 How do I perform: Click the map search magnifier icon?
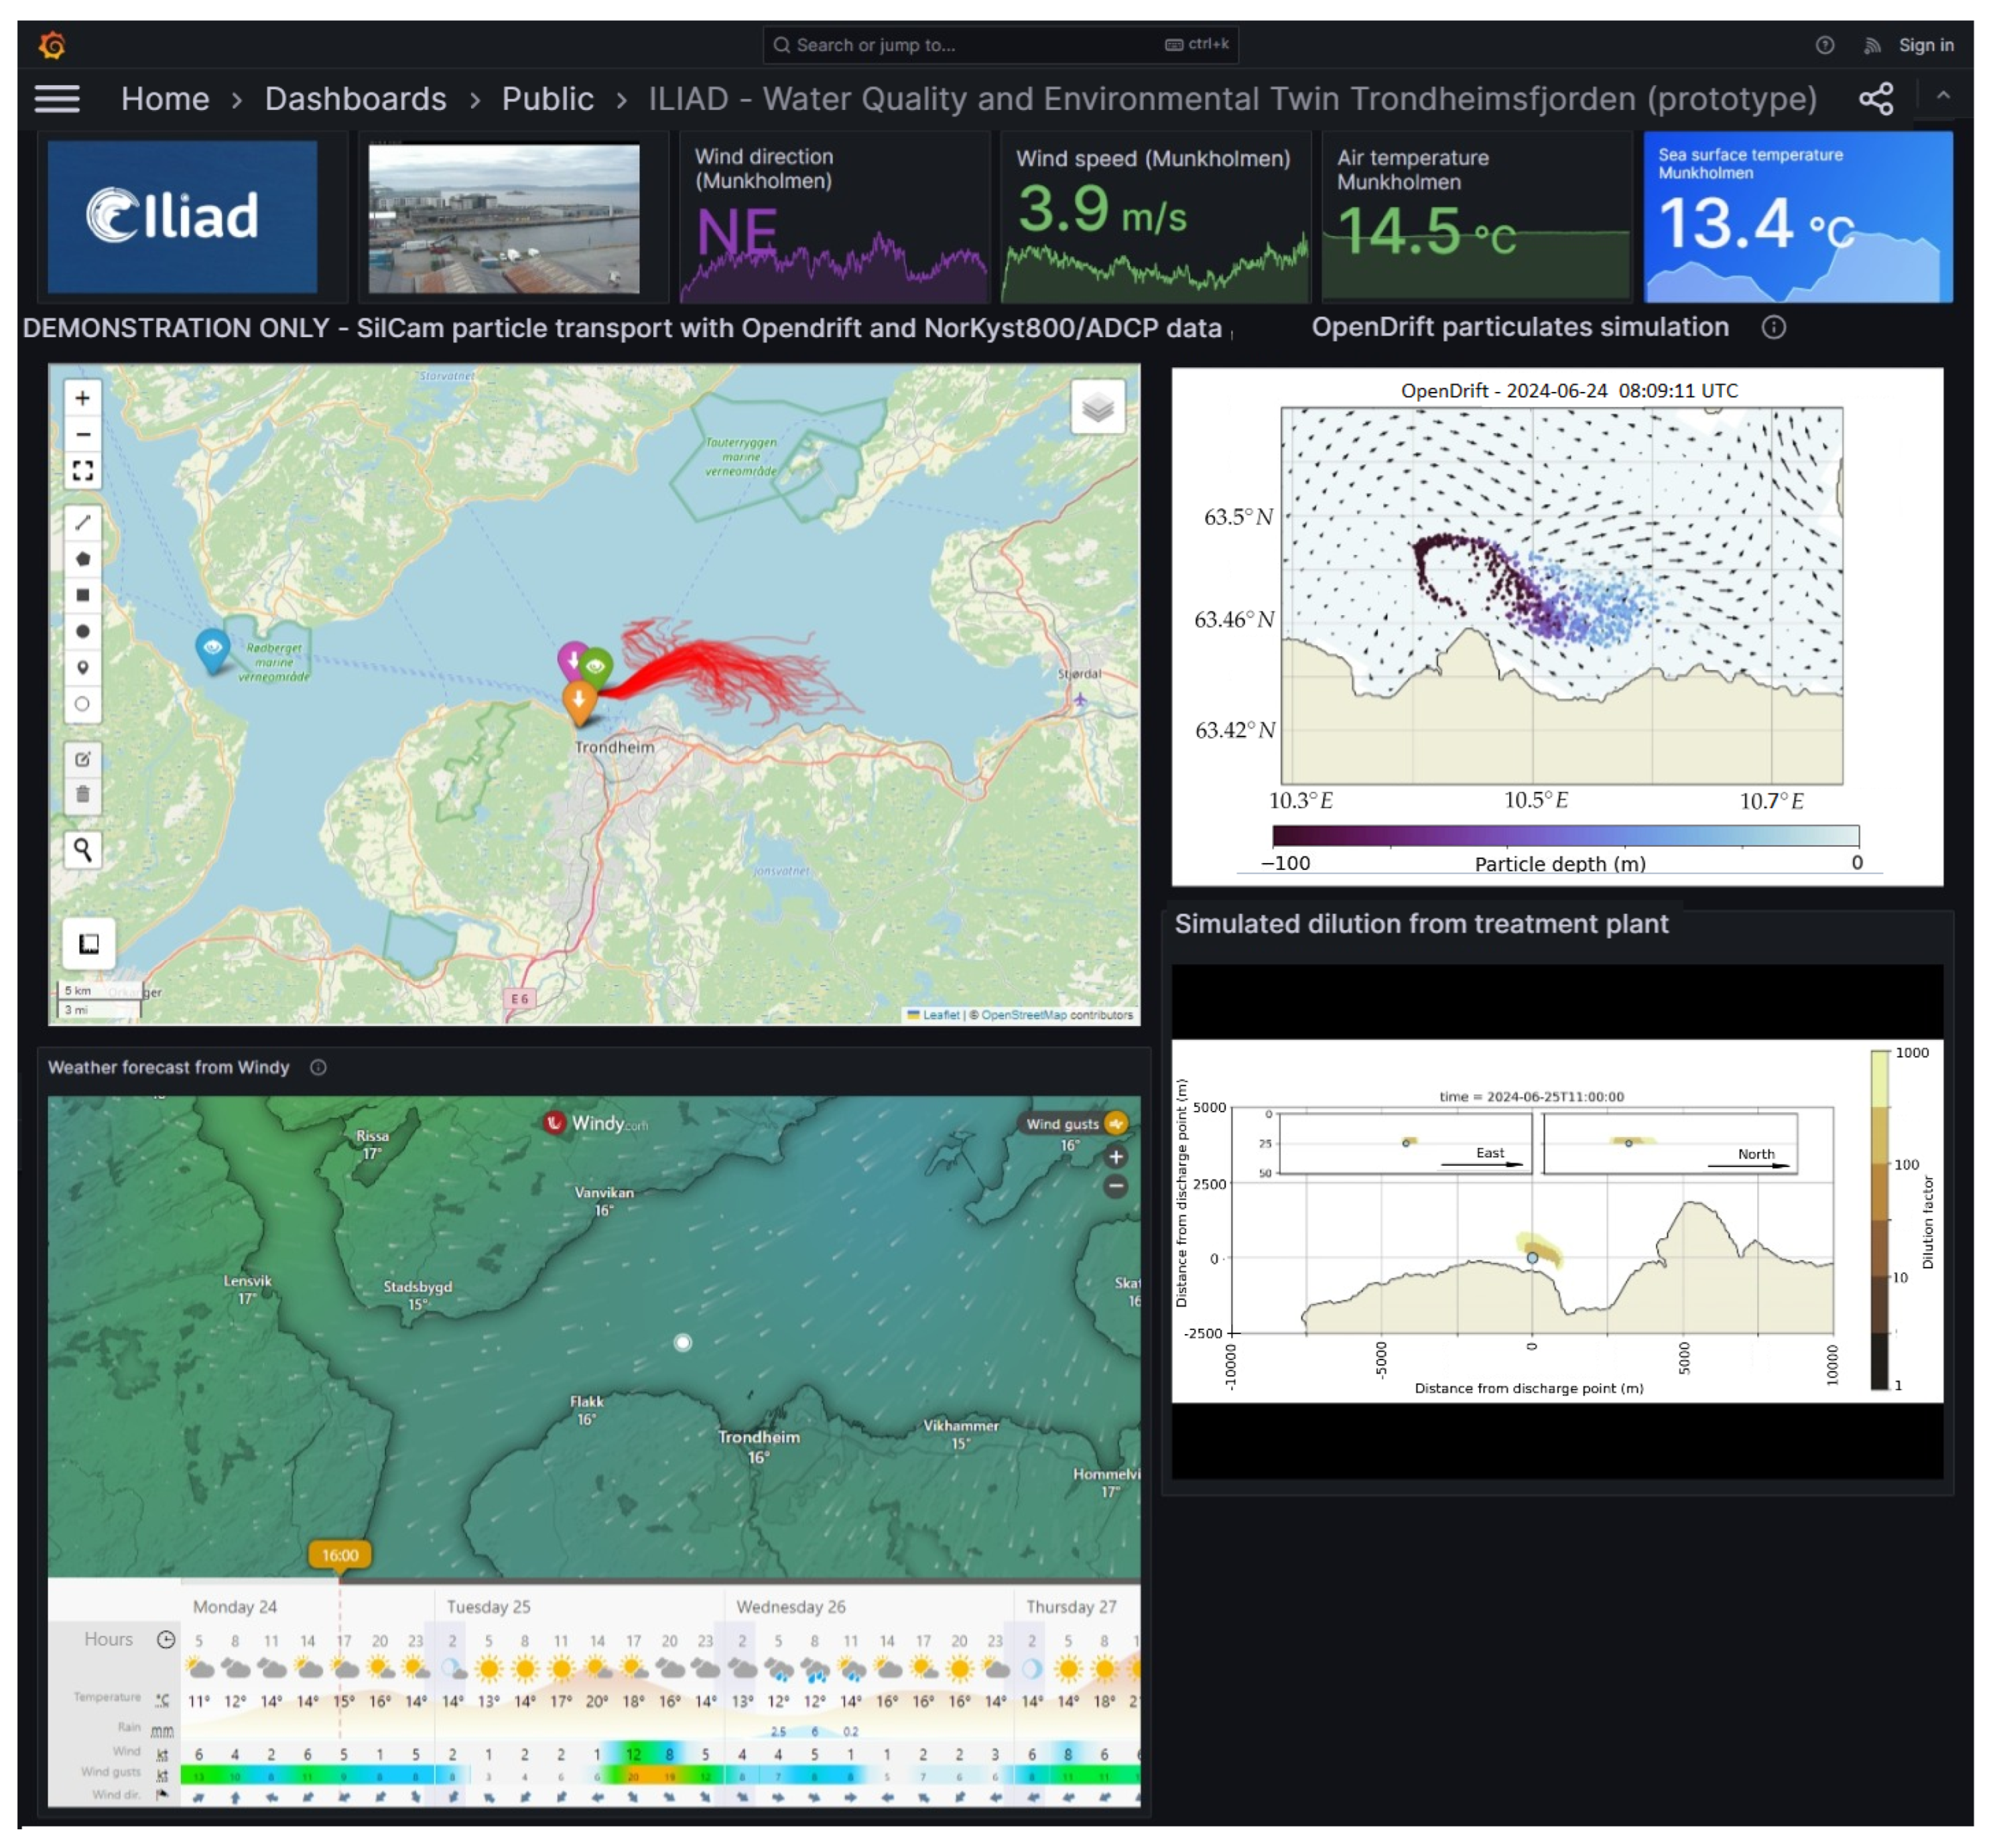click(83, 849)
